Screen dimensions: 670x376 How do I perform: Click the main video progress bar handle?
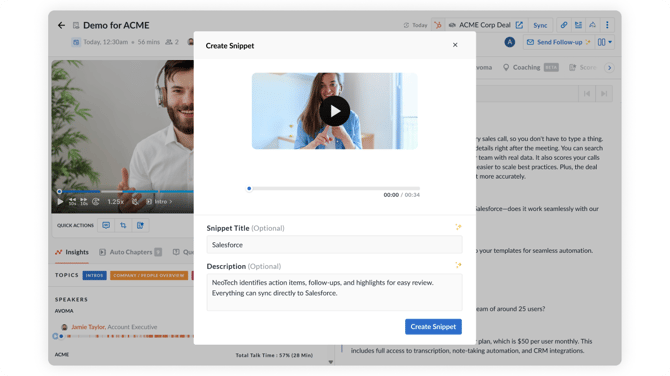tap(59, 191)
